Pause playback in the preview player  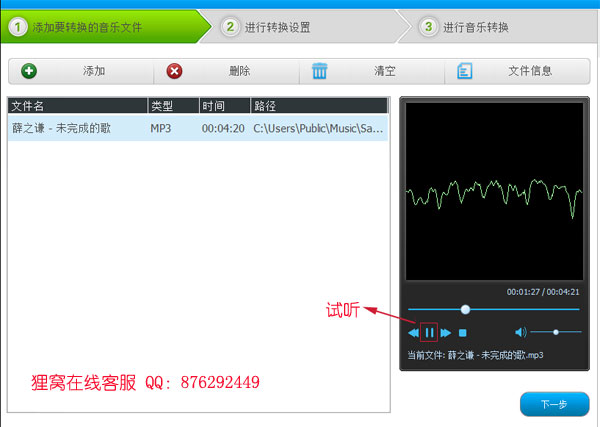pos(429,332)
